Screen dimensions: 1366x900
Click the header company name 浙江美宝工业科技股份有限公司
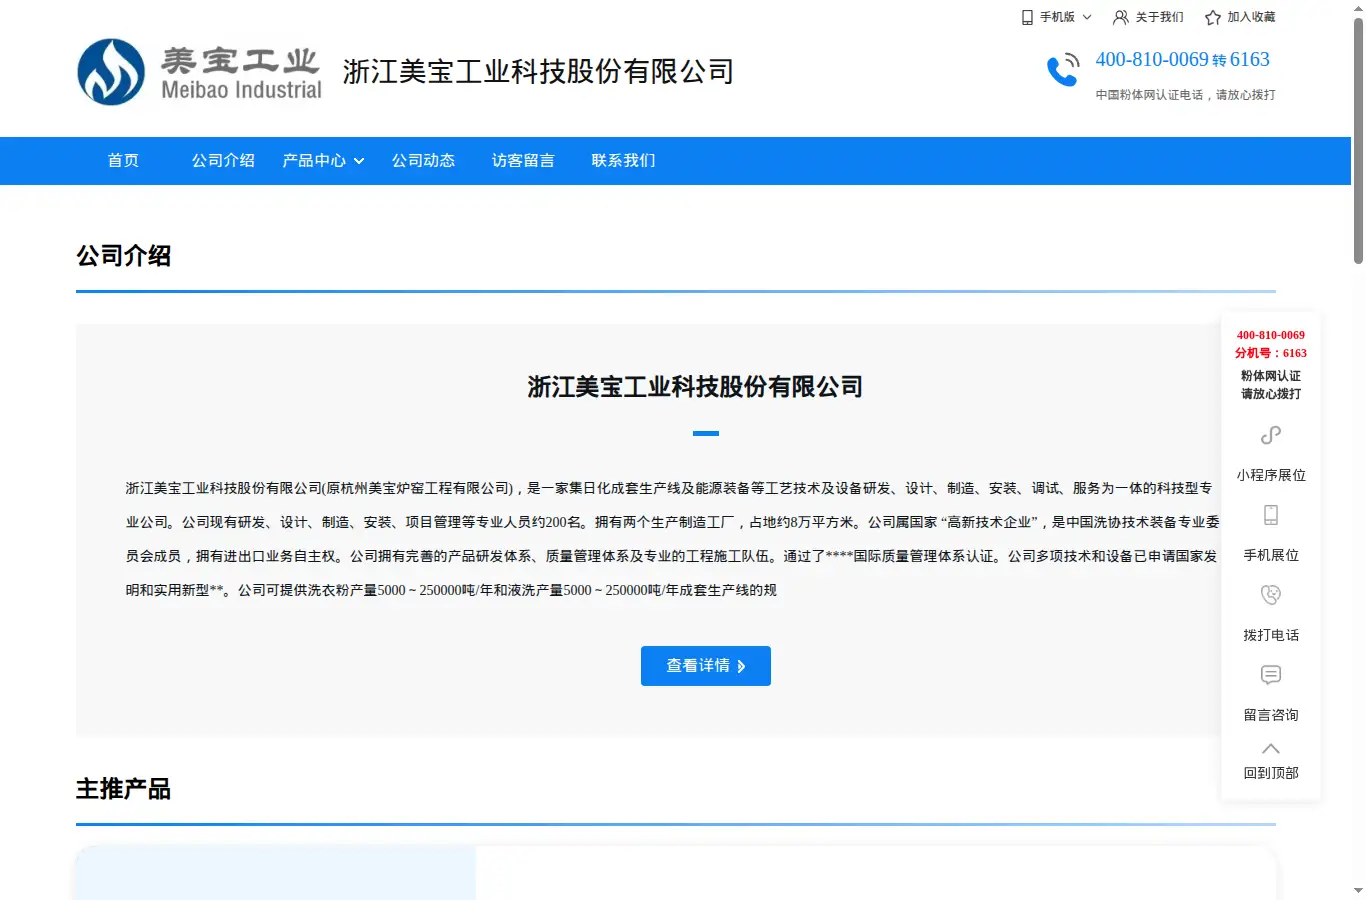pos(538,72)
